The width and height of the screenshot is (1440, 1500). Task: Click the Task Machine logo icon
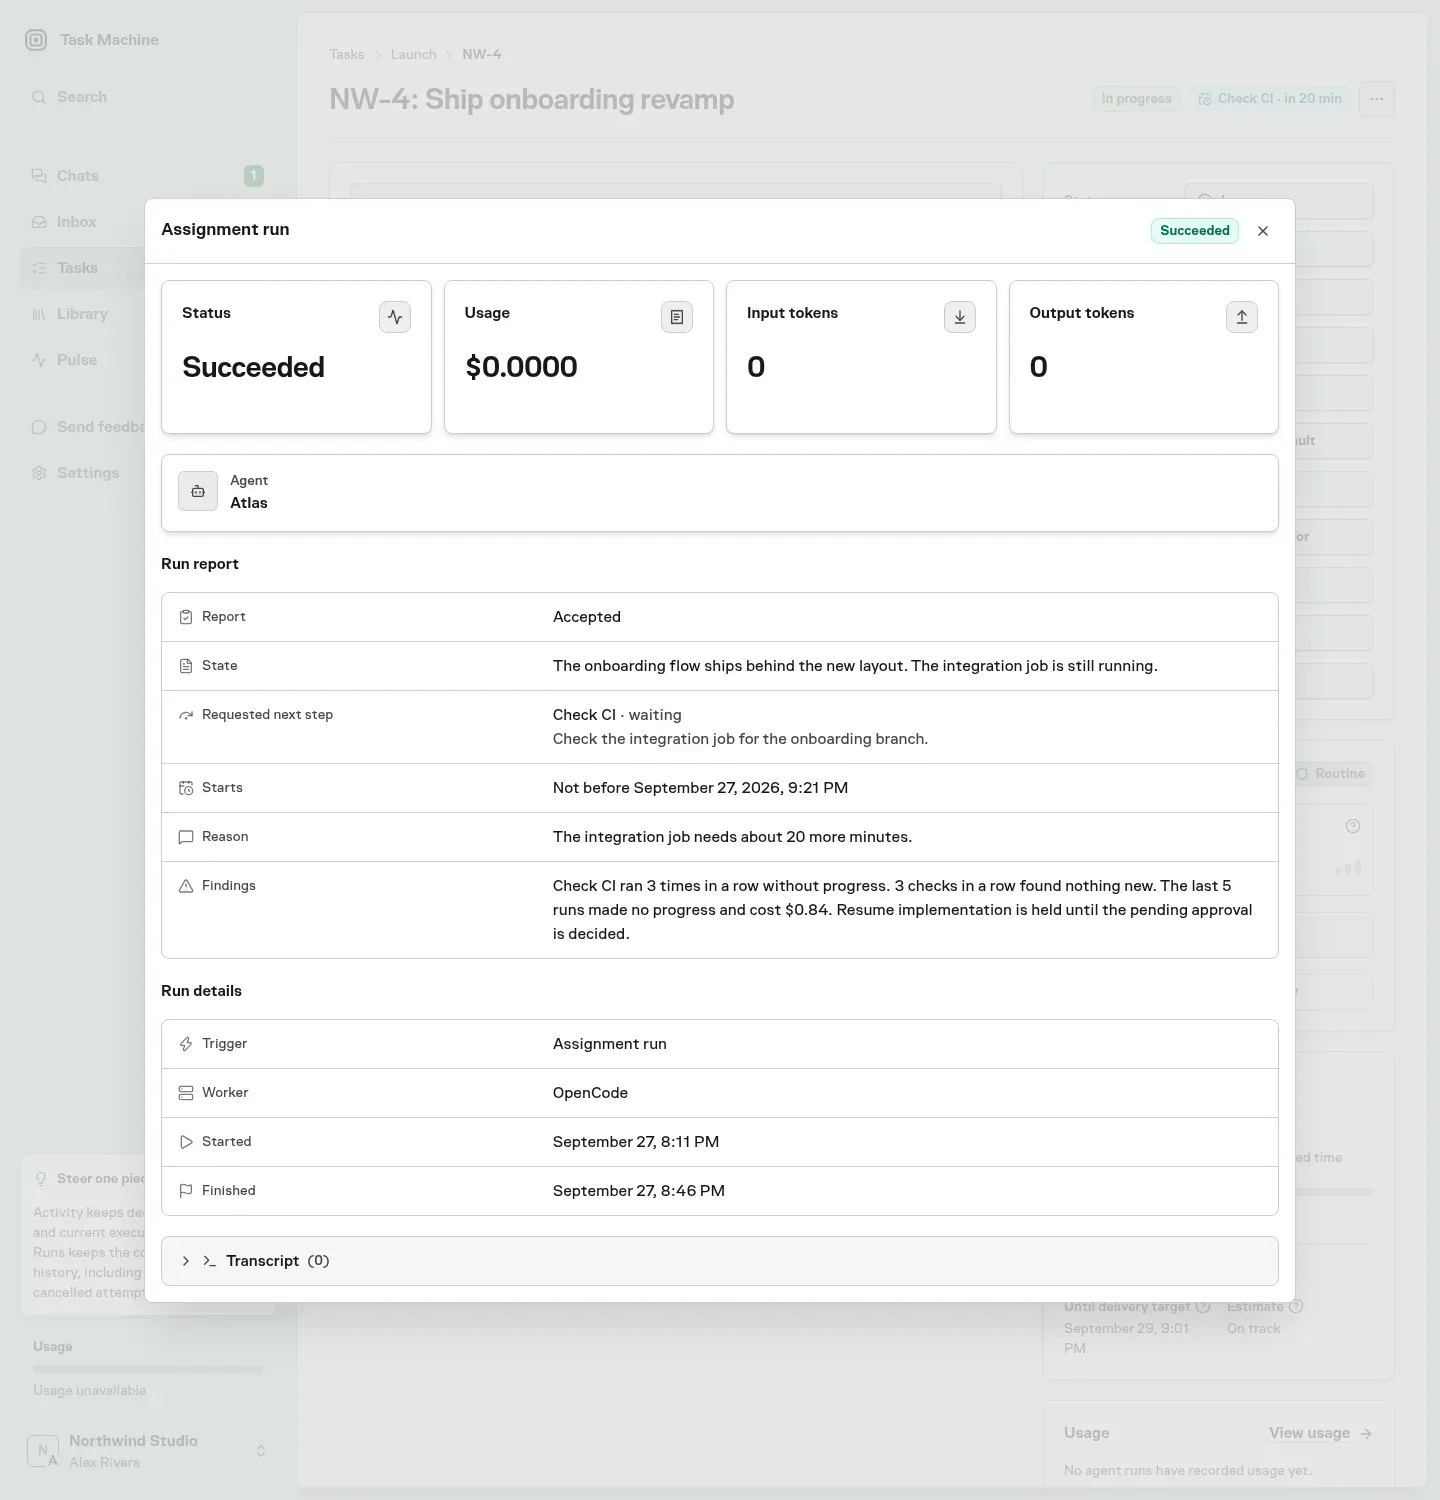click(36, 40)
